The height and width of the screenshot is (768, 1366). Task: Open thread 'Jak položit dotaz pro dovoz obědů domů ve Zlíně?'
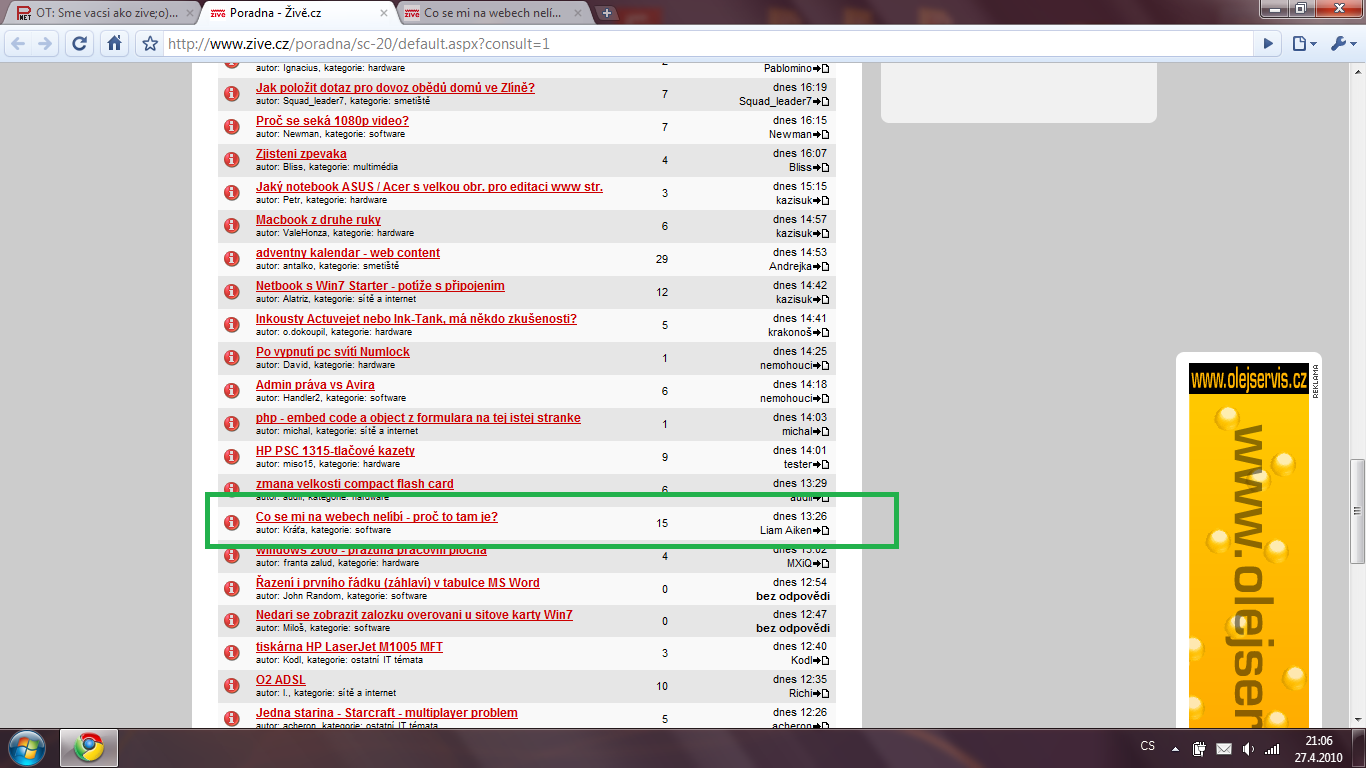coord(395,88)
